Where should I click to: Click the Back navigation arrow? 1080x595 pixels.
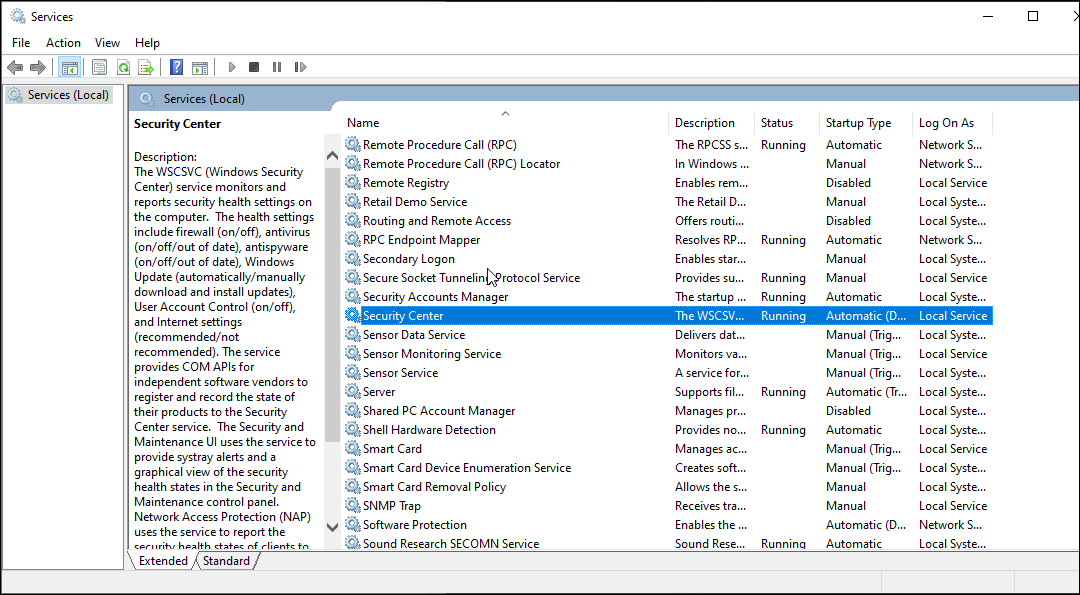coord(15,67)
